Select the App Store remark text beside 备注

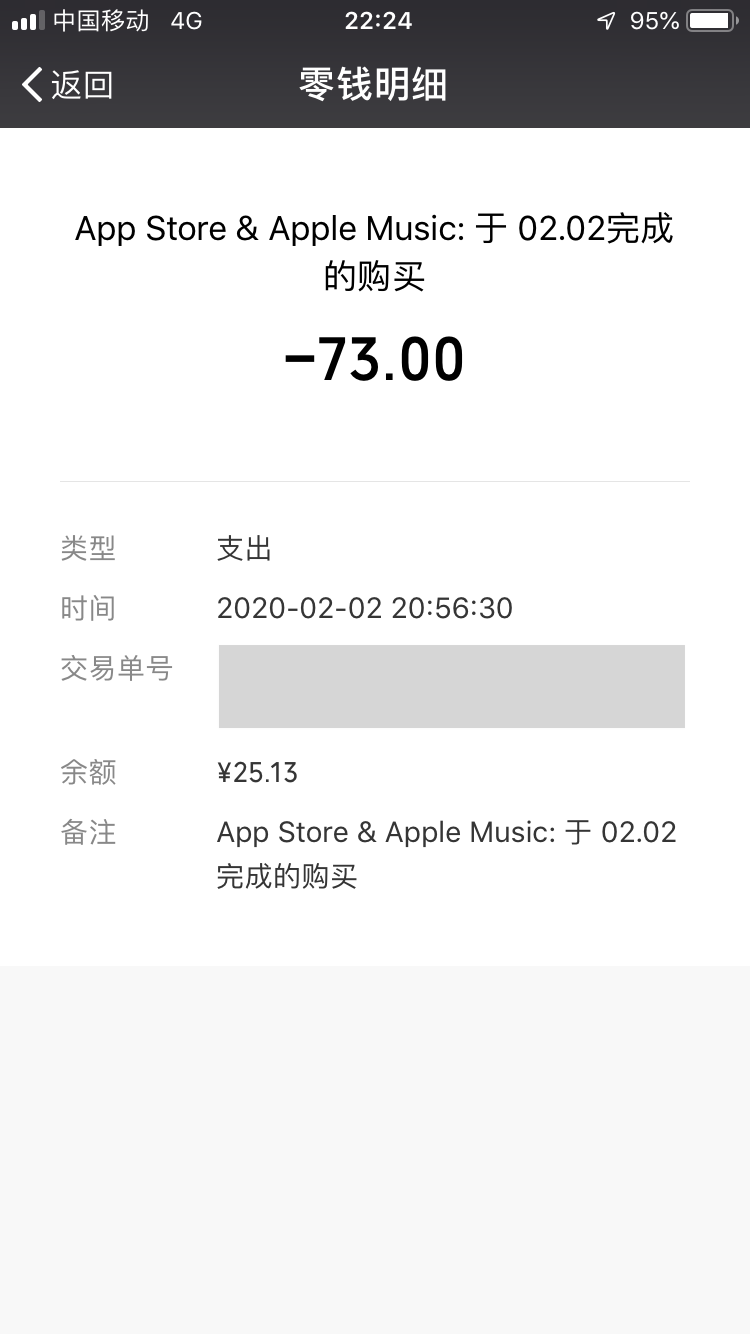[x=446, y=854]
